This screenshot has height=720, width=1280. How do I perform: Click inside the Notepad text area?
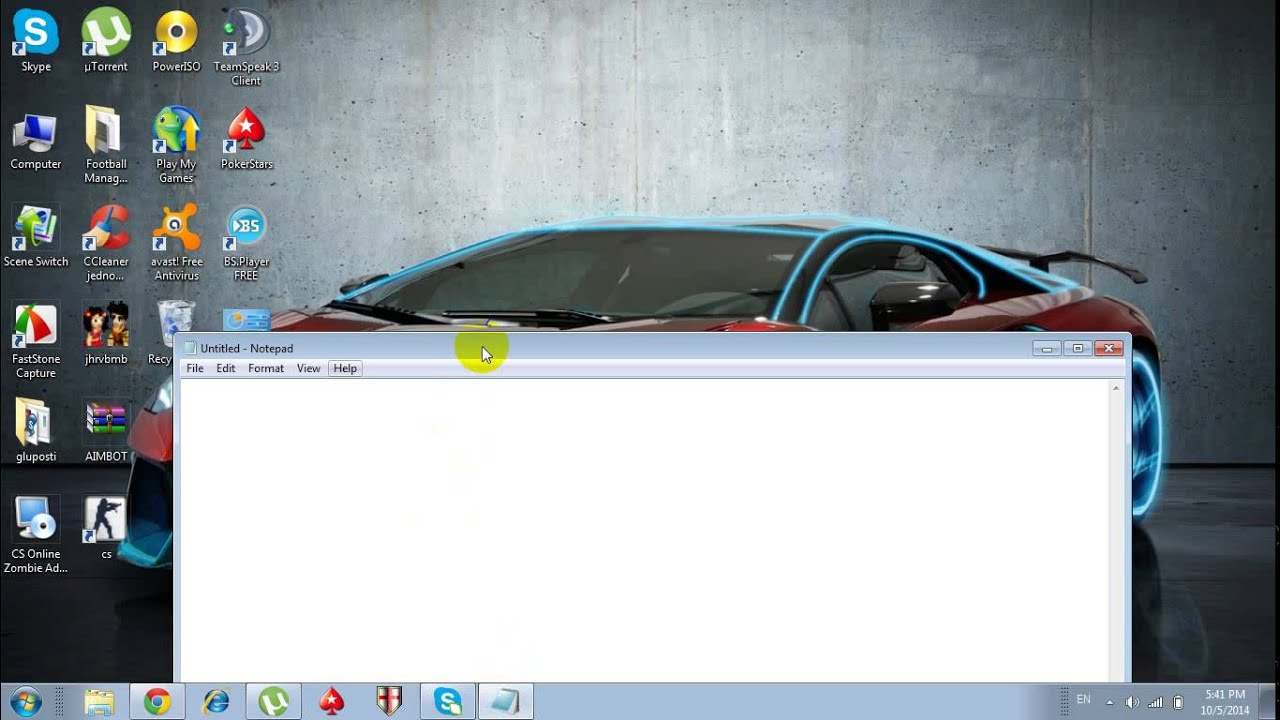coord(645,530)
